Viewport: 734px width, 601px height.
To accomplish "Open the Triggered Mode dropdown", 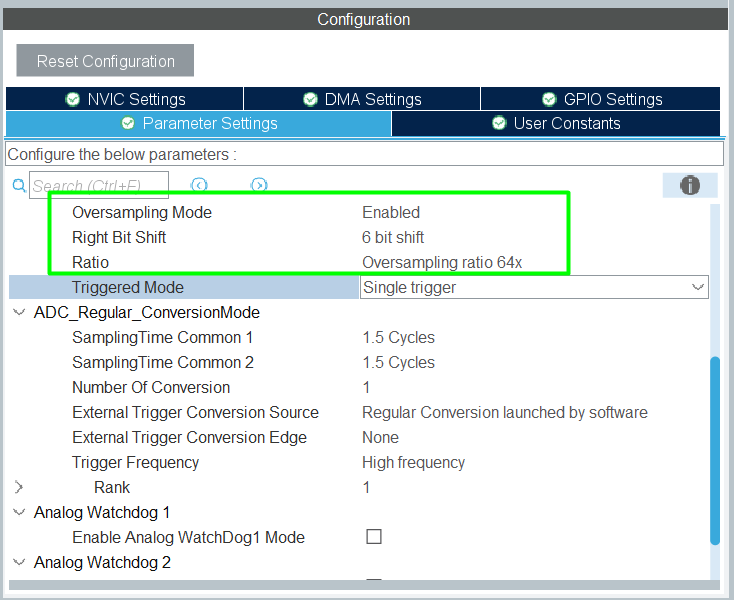I will pos(697,287).
